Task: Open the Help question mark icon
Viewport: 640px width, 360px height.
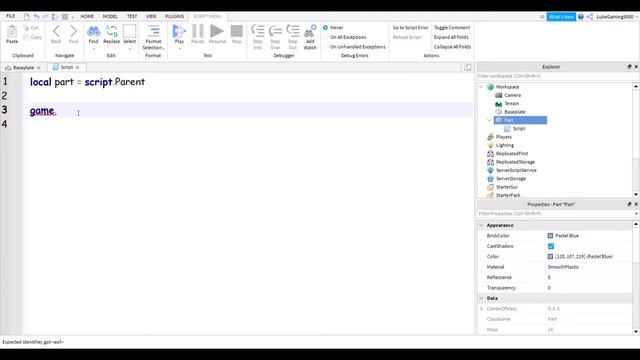Action: coord(581,17)
